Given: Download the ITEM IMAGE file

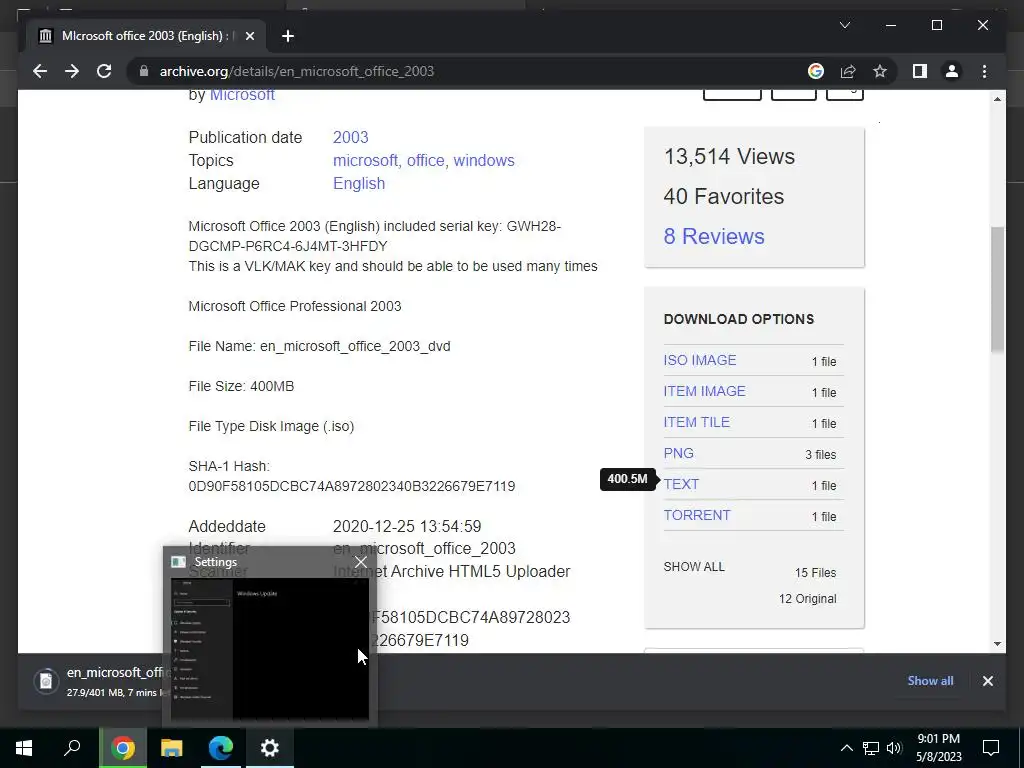Looking at the screenshot, I should tap(704, 391).
